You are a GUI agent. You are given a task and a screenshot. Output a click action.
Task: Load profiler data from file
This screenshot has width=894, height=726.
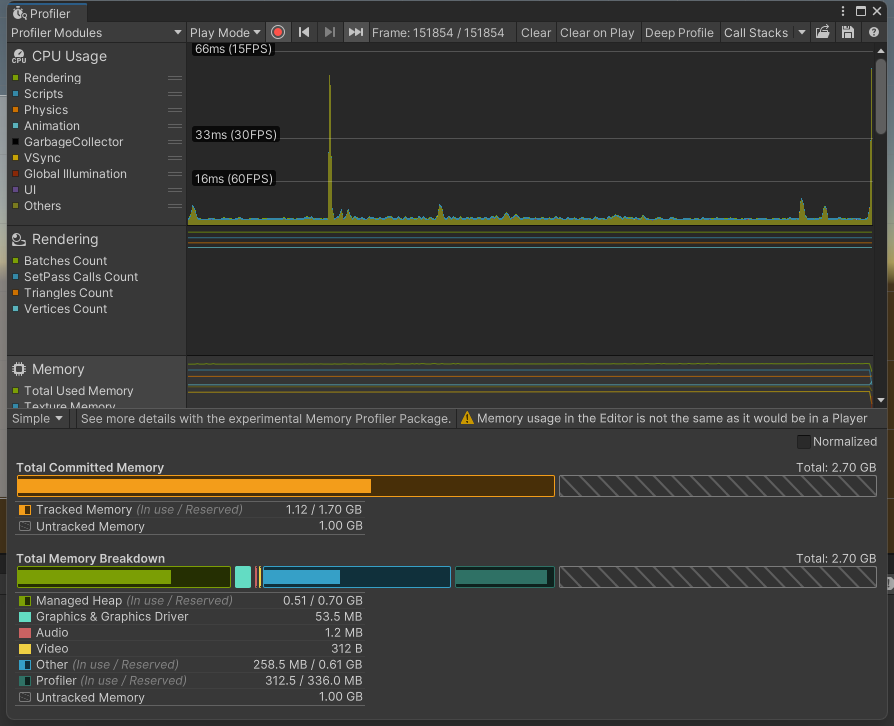point(823,32)
